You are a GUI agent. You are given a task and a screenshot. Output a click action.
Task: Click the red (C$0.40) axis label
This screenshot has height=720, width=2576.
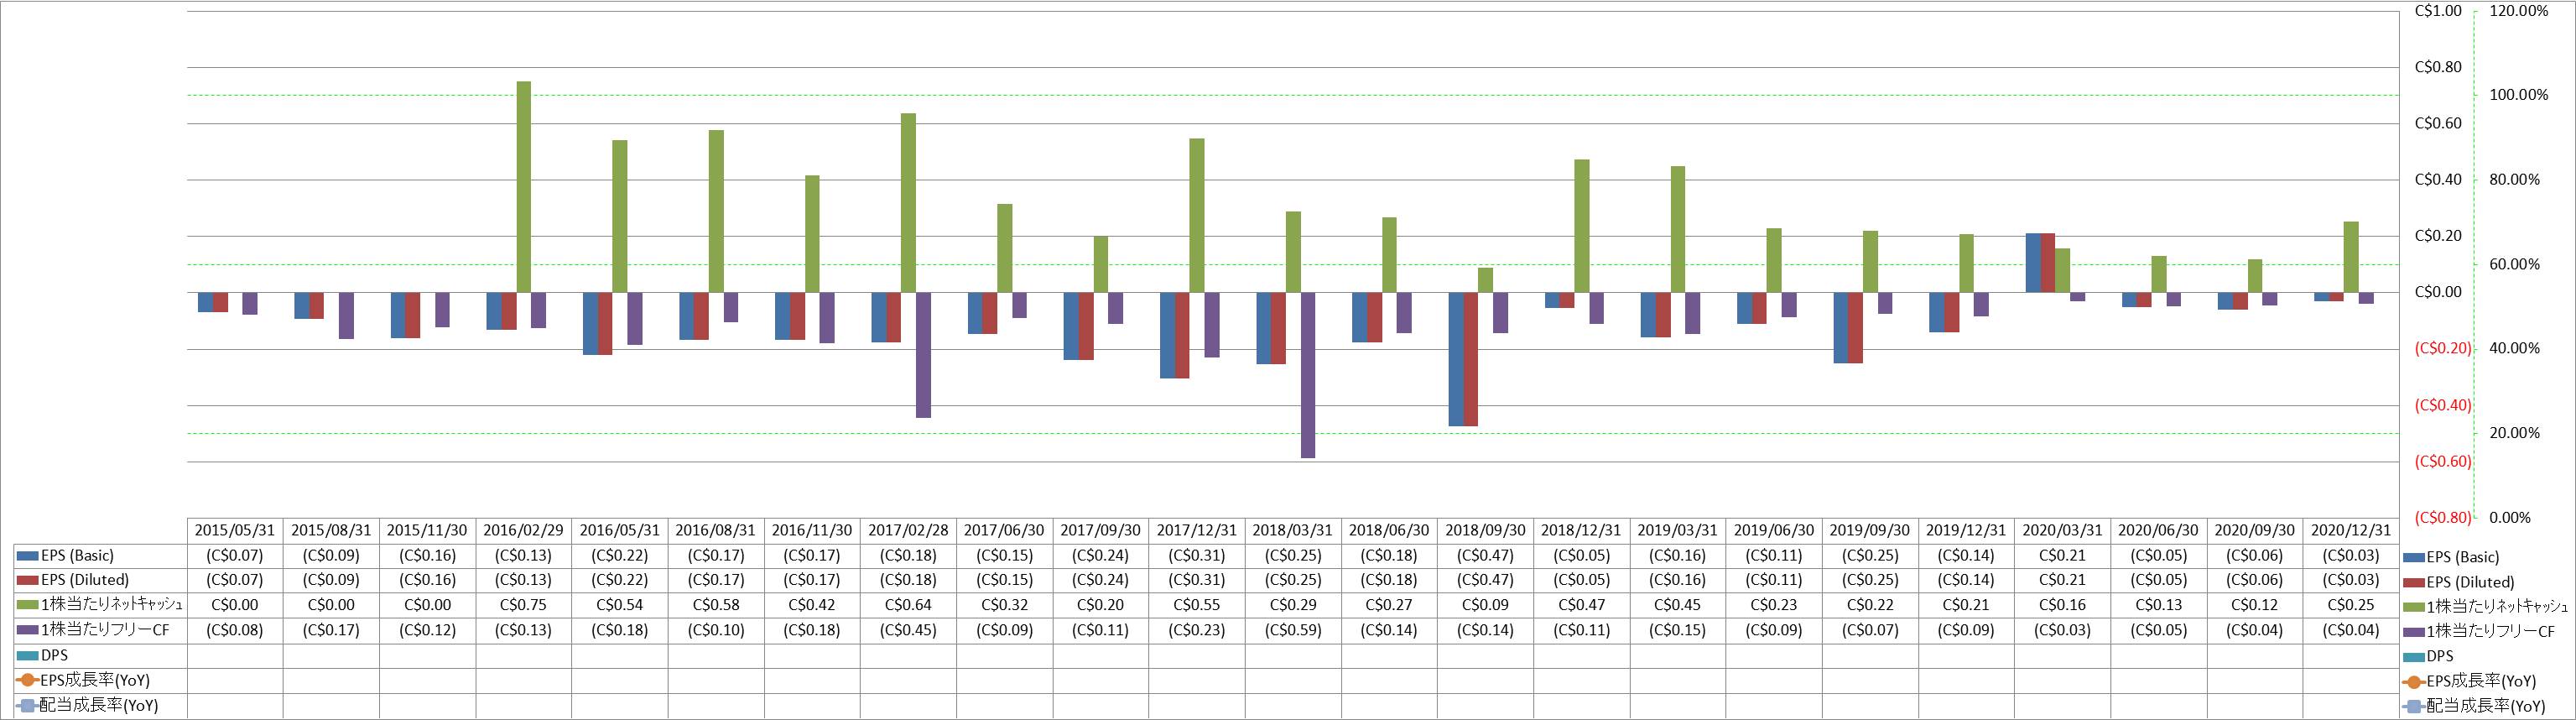2443,405
